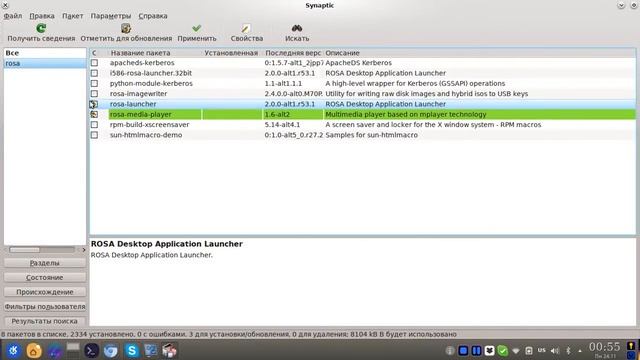Click status icon of rosa-launcher row
The image size is (640, 360).
click(x=94, y=104)
